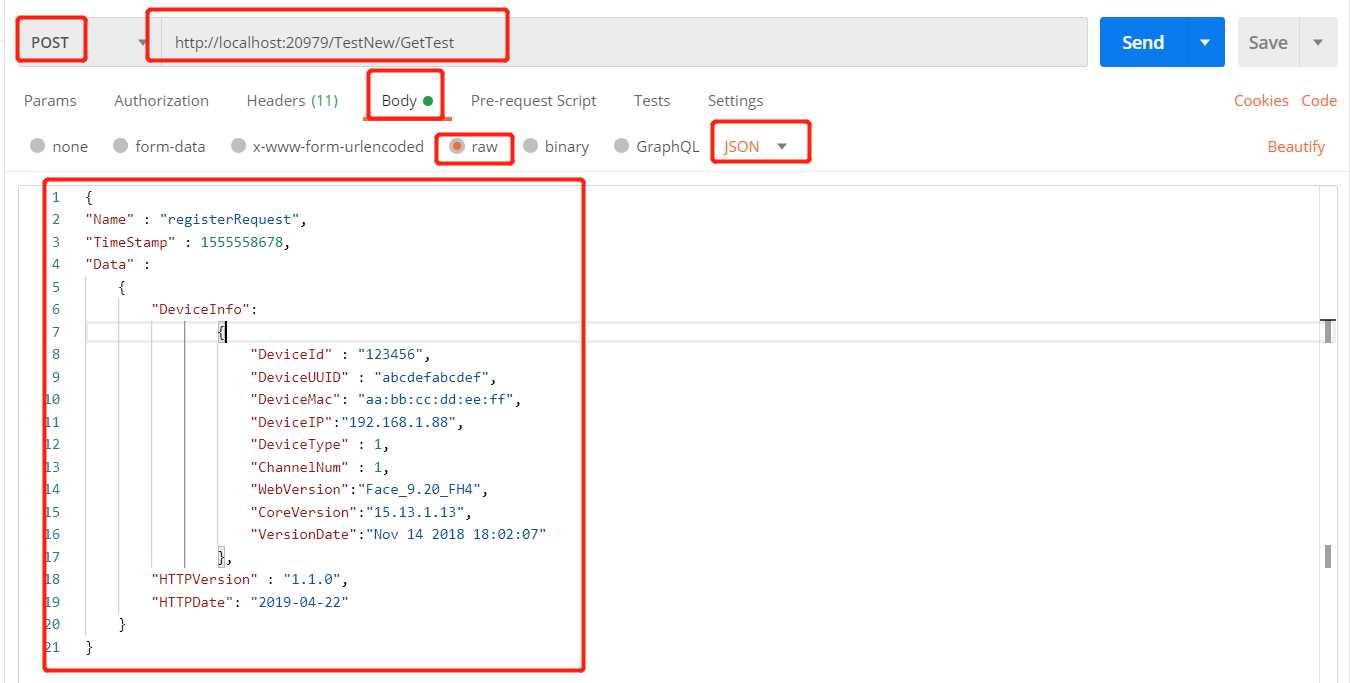Click the Beautify link
Screen dimensions: 1350x683
click(x=1296, y=146)
